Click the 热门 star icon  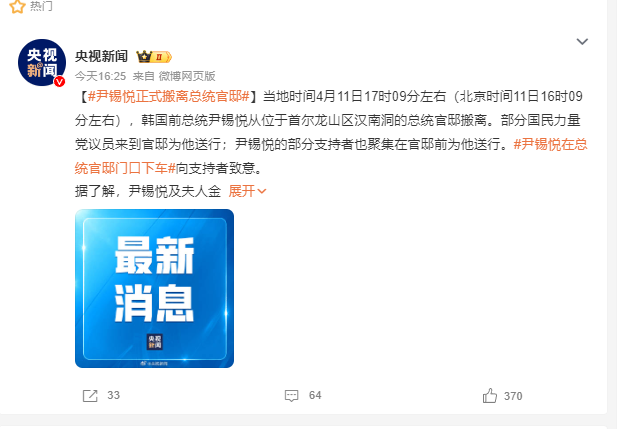pos(17,6)
